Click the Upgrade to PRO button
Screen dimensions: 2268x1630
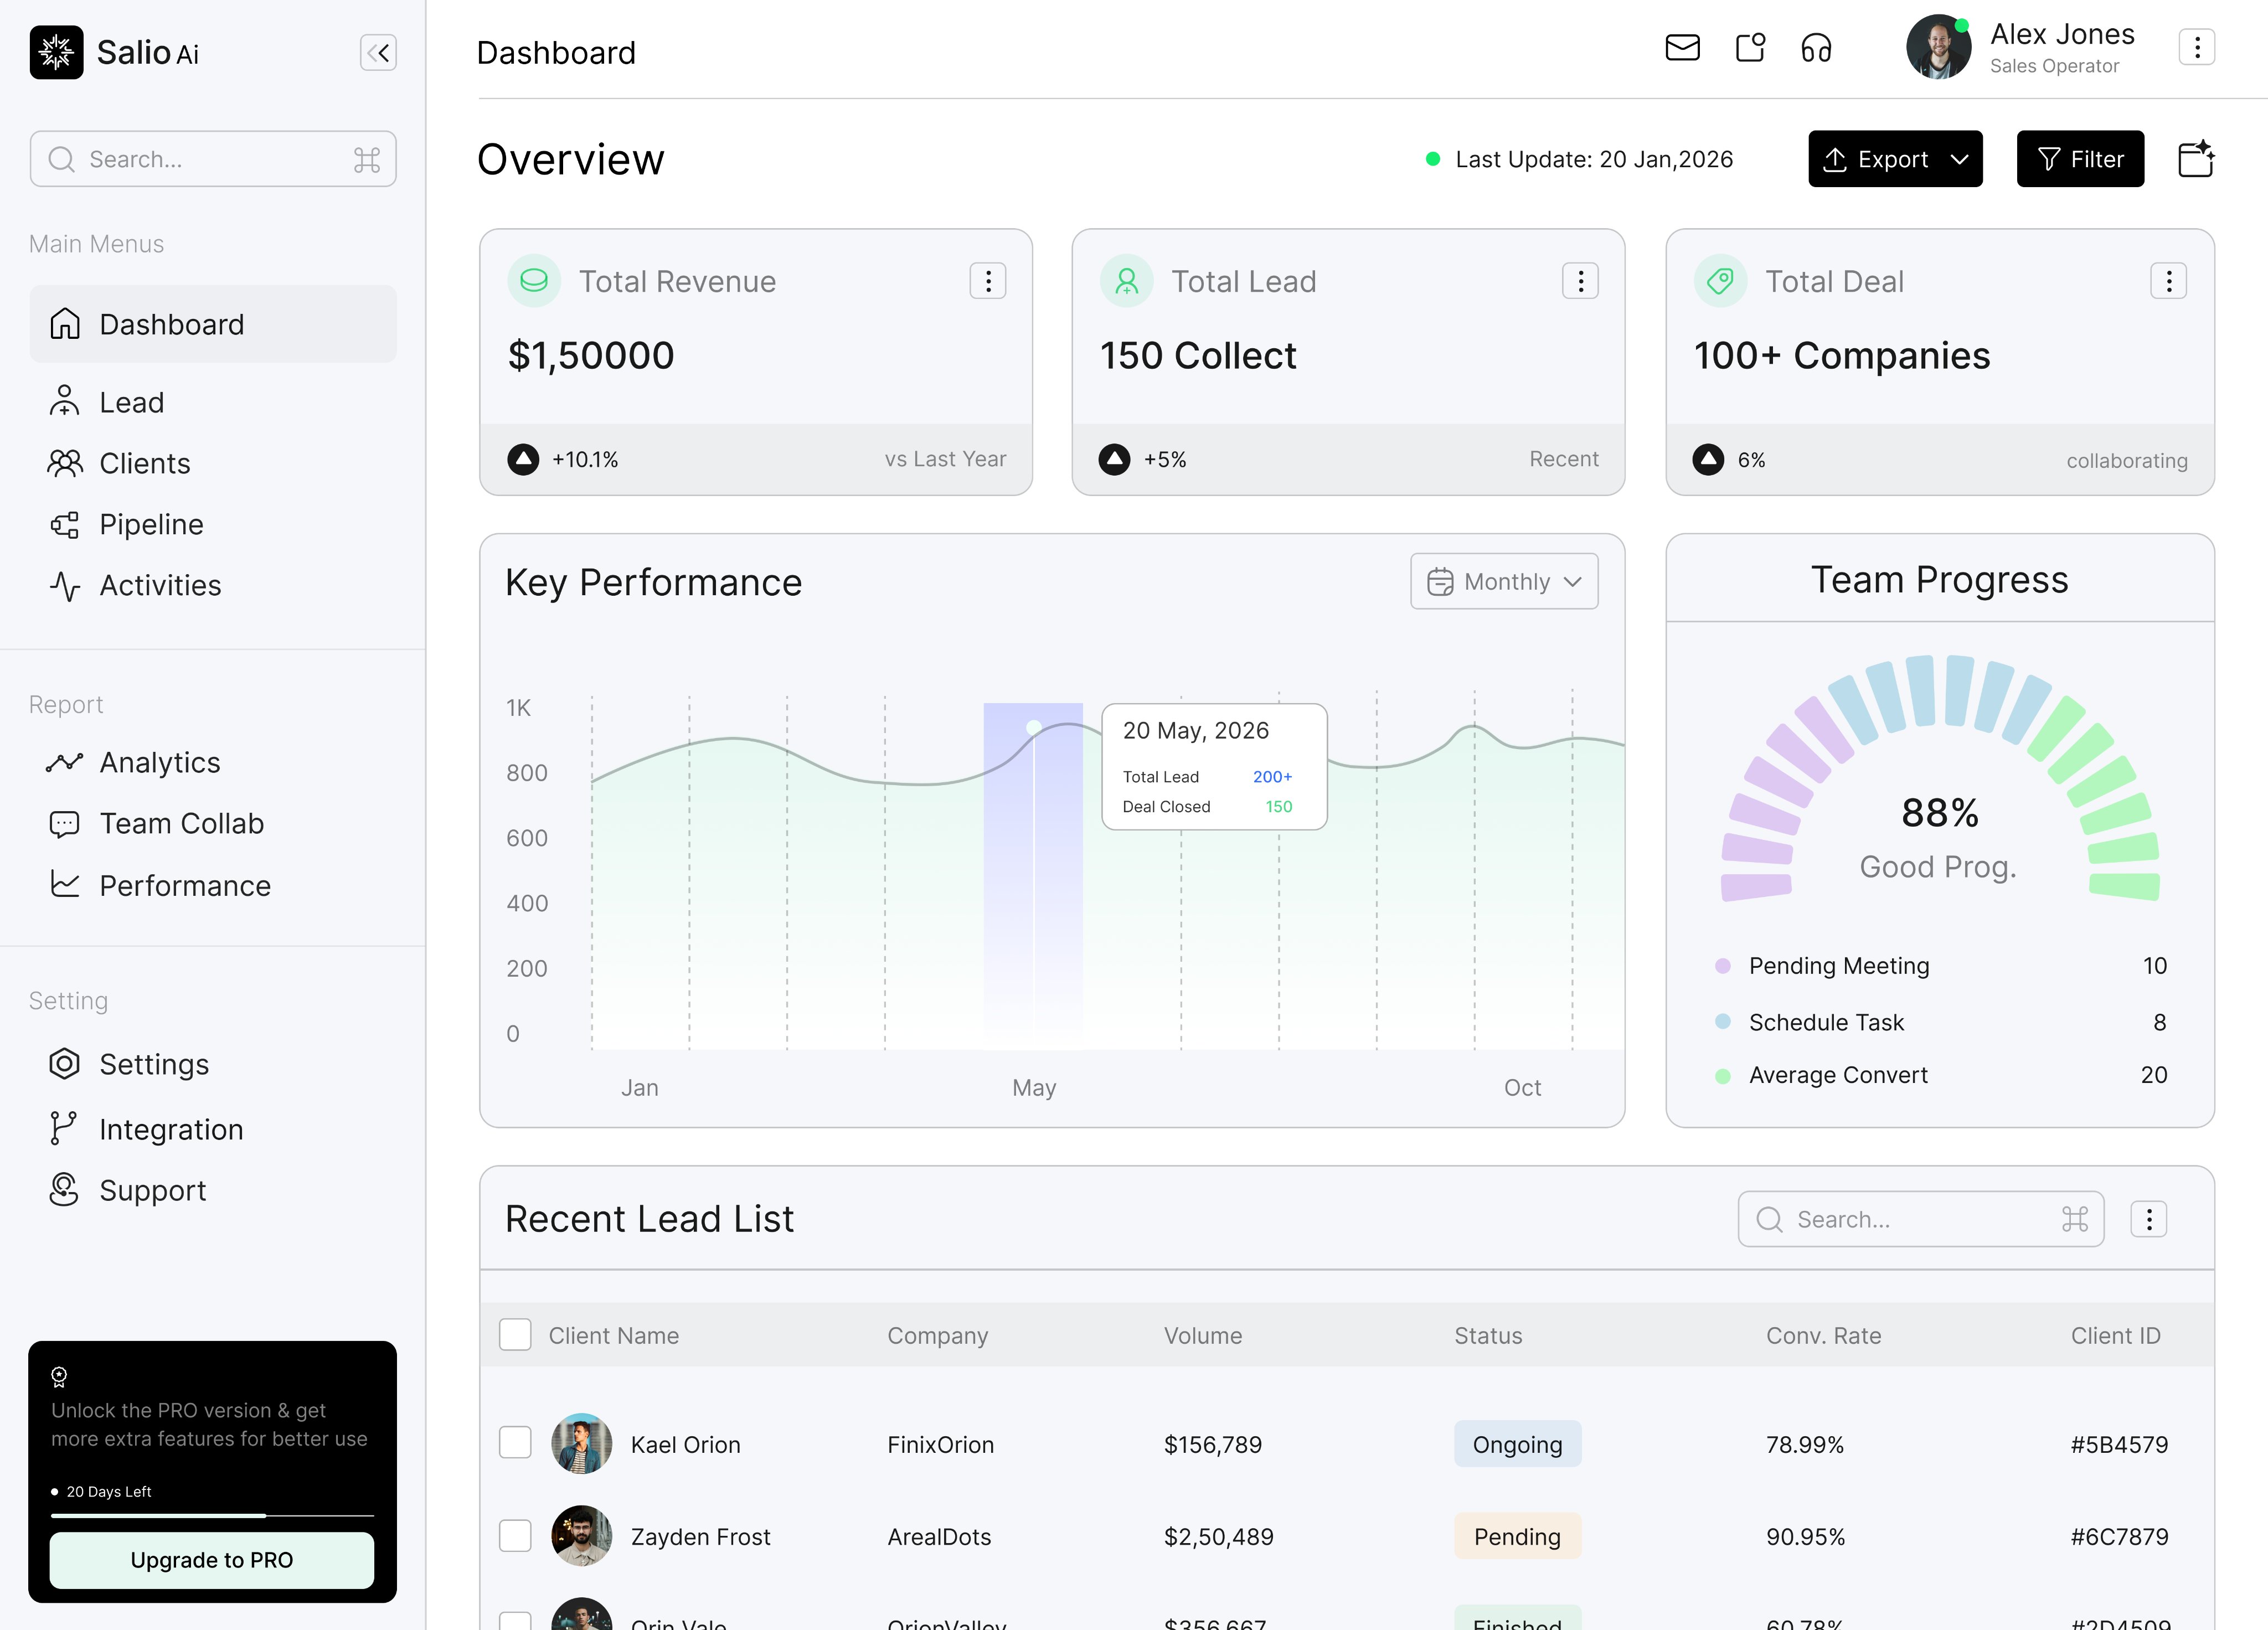click(212, 1560)
